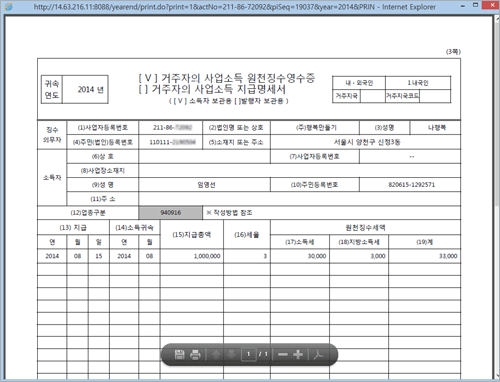500x382 pixels.
Task: Zoom in with the plus icon
Action: 298,354
